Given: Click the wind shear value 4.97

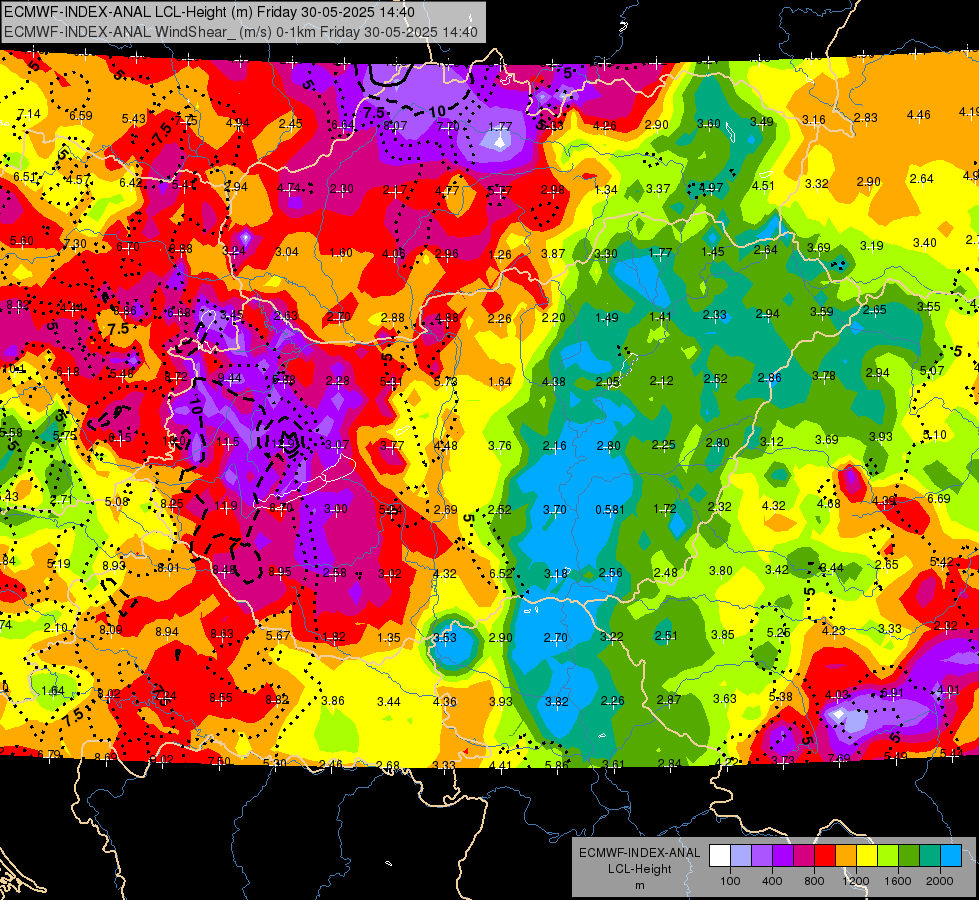Looking at the screenshot, I should [x=711, y=187].
